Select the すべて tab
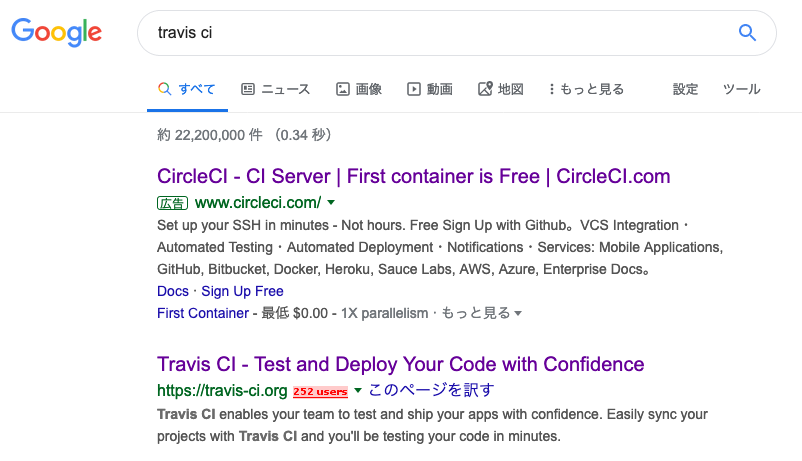Screen dimensions: 802x461 tap(187, 89)
